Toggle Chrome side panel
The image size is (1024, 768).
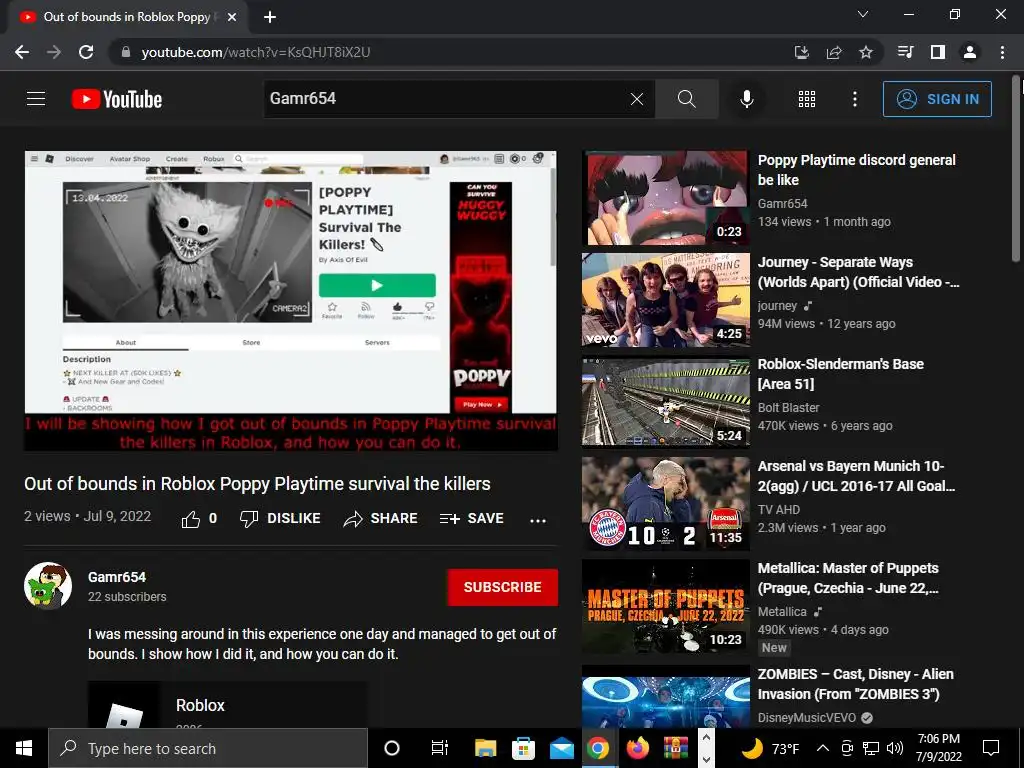(937, 52)
